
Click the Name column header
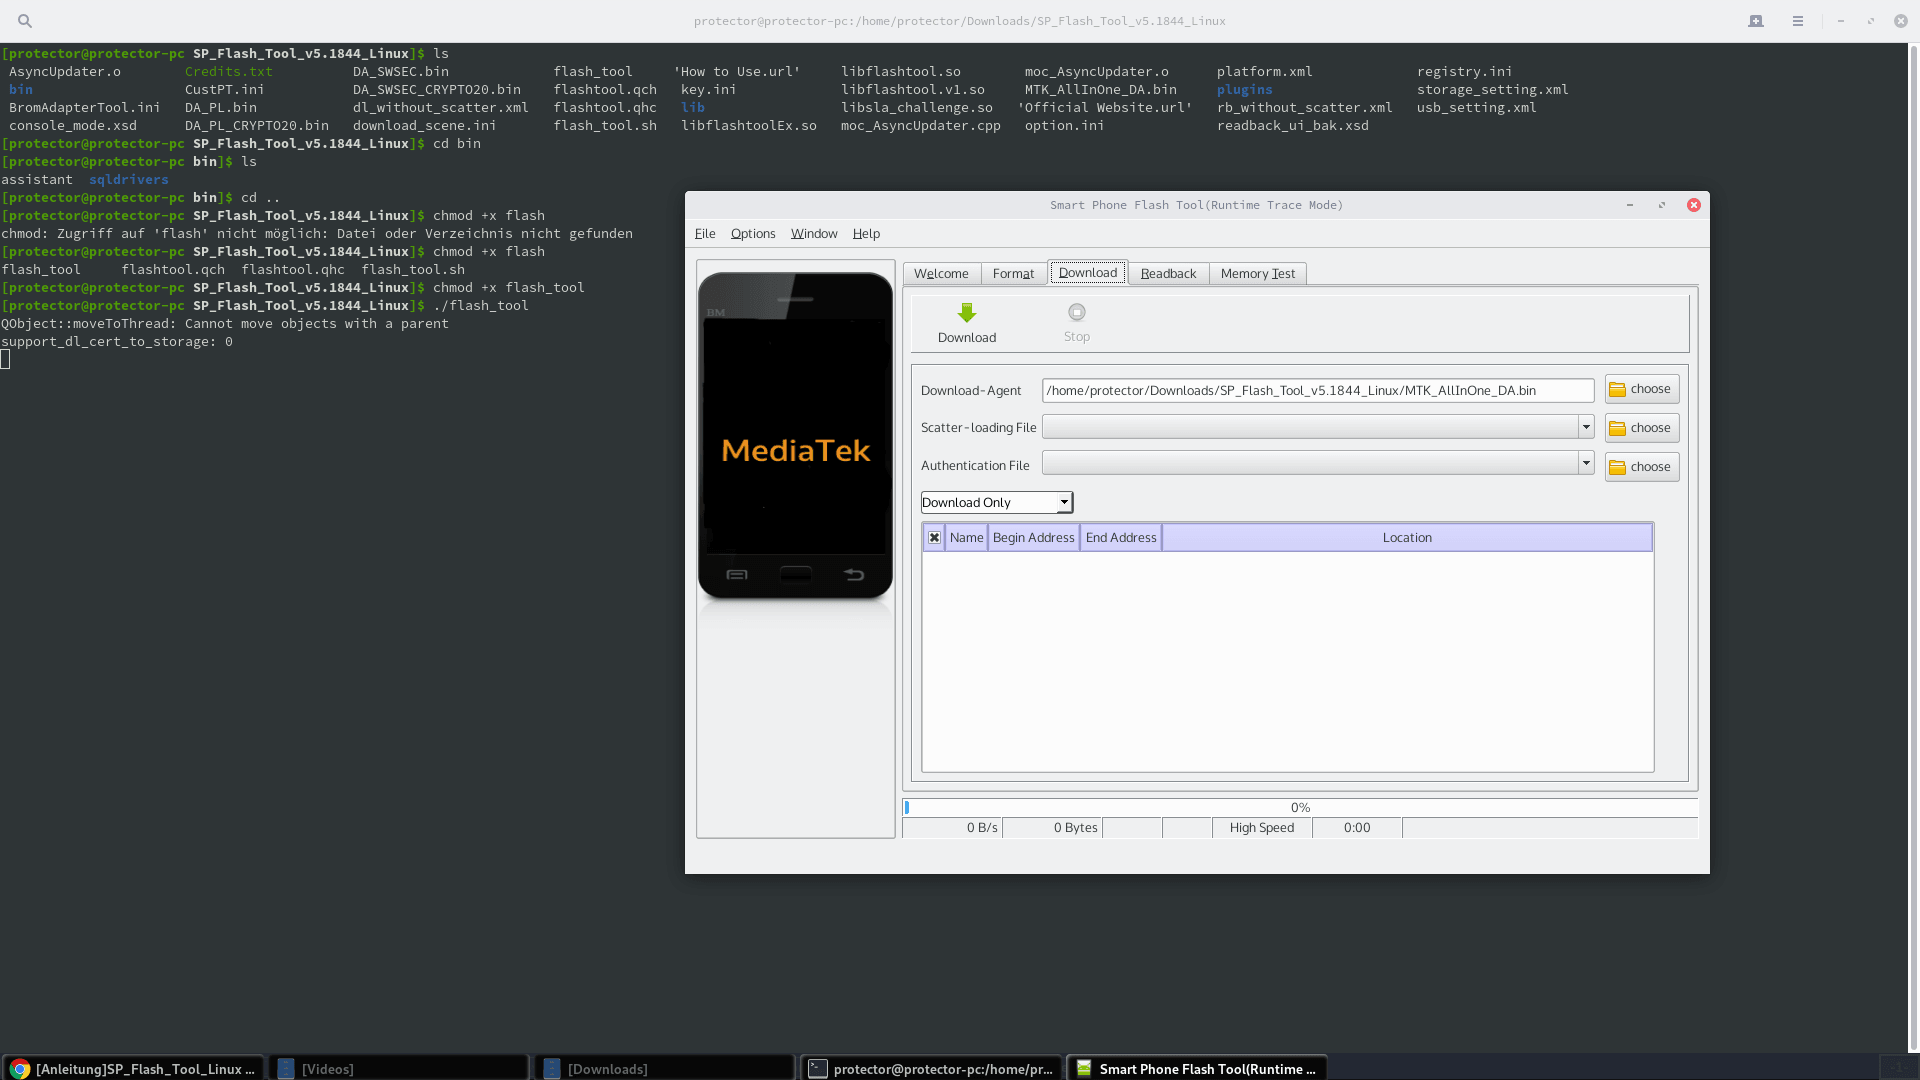click(x=966, y=538)
